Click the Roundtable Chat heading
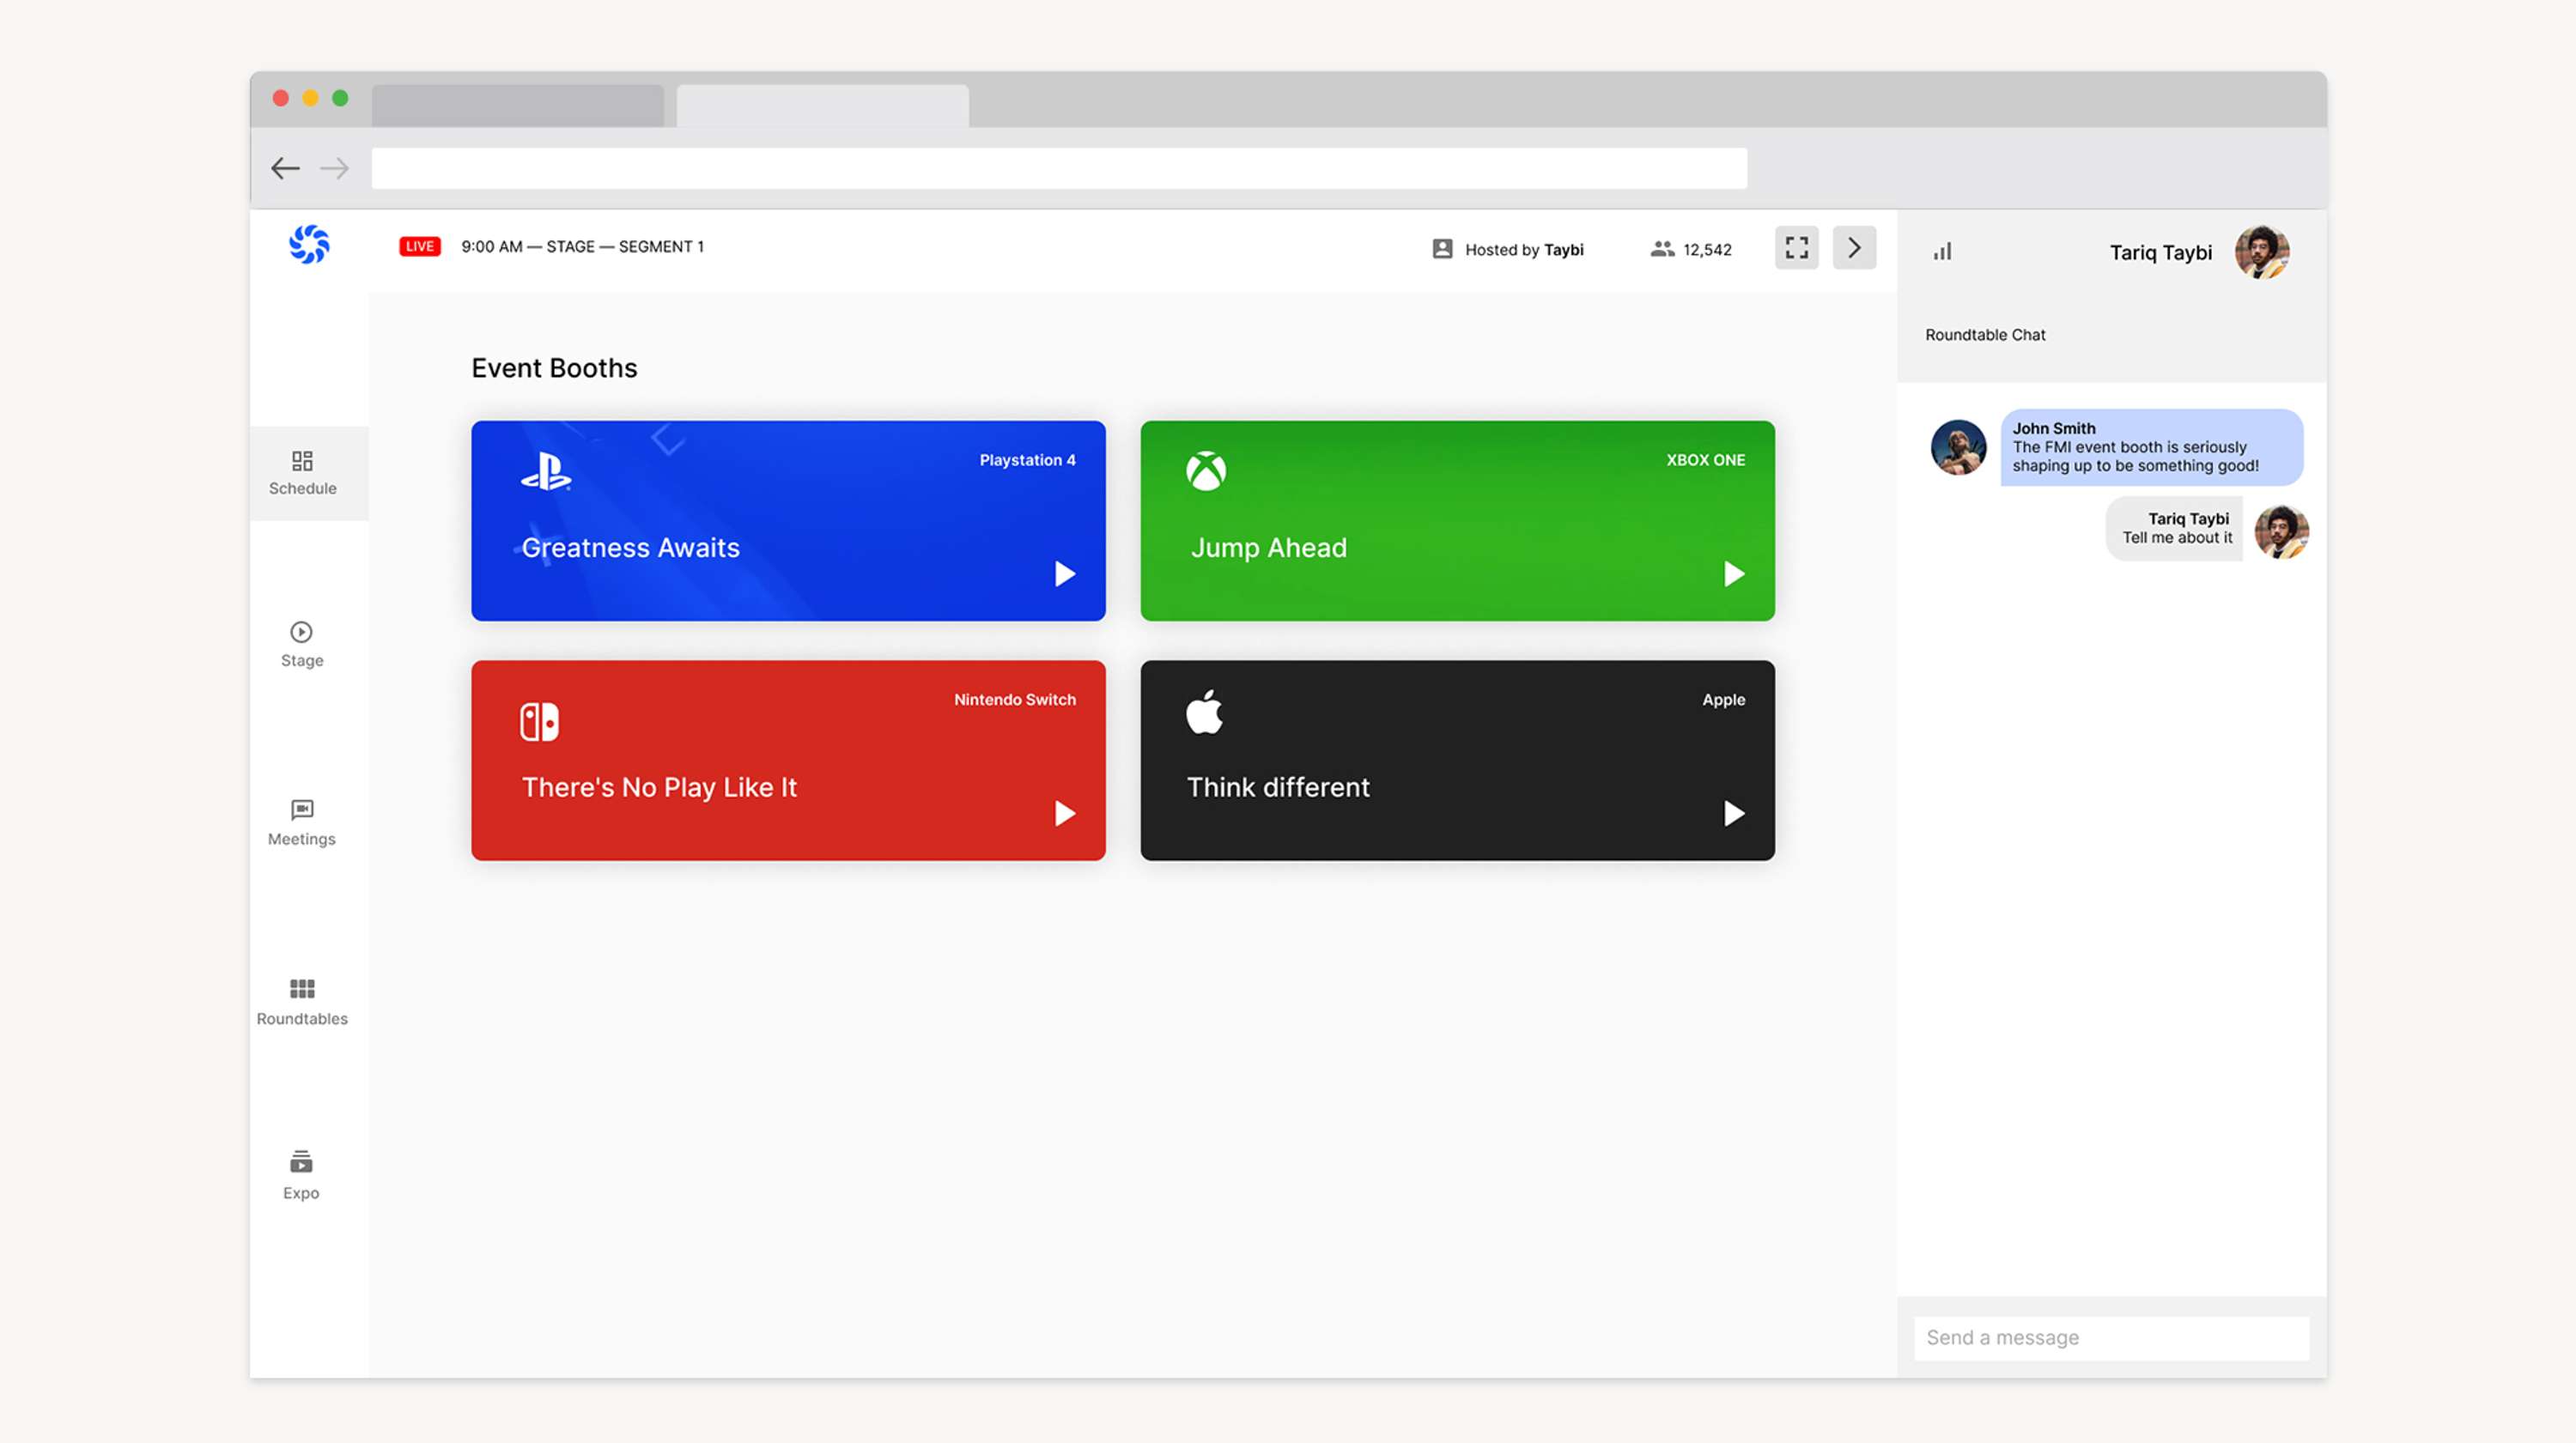This screenshot has width=2576, height=1443. tap(1985, 335)
